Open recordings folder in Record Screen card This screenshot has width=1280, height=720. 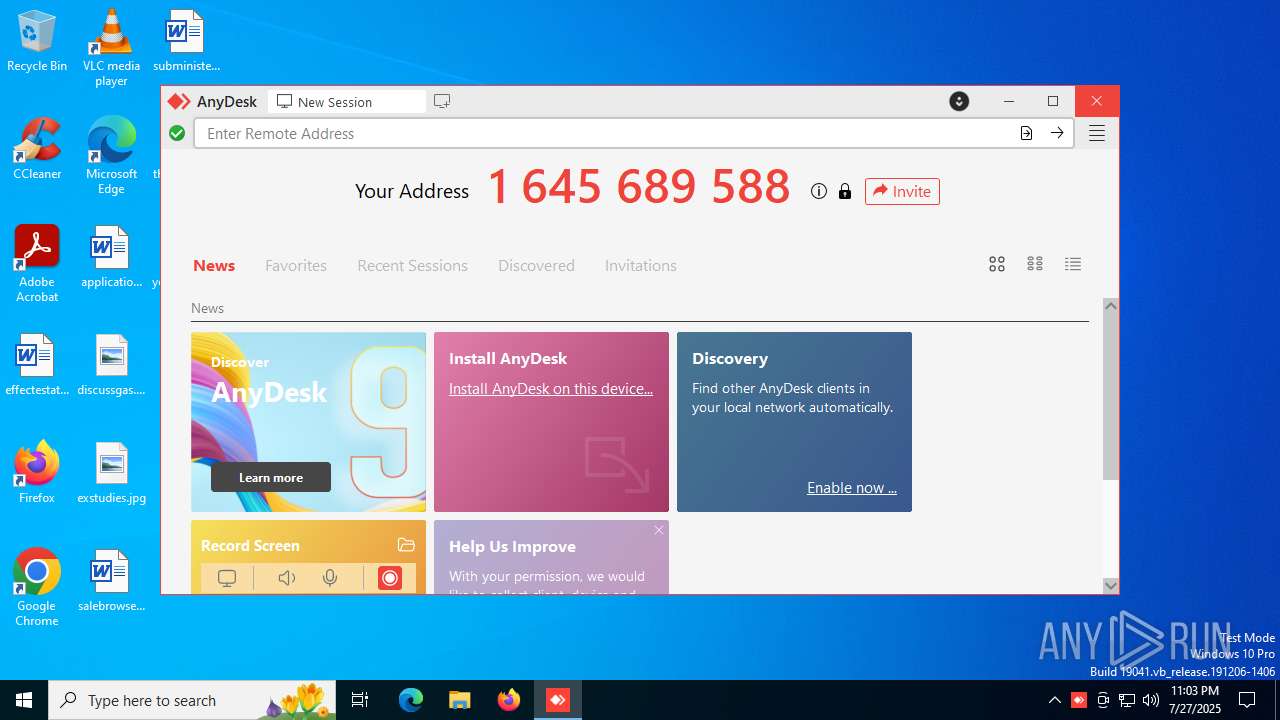(406, 545)
